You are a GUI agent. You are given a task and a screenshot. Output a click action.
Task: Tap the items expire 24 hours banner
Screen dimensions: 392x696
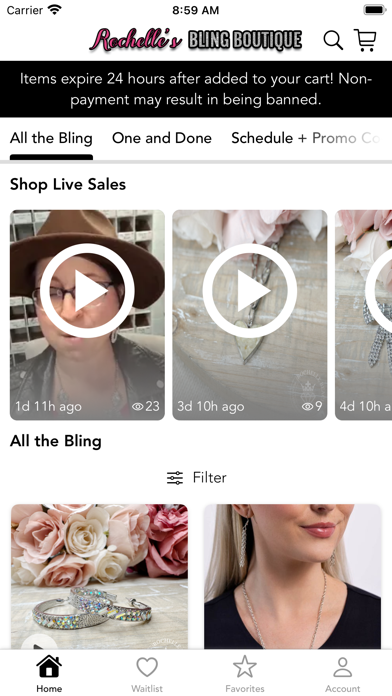196,89
